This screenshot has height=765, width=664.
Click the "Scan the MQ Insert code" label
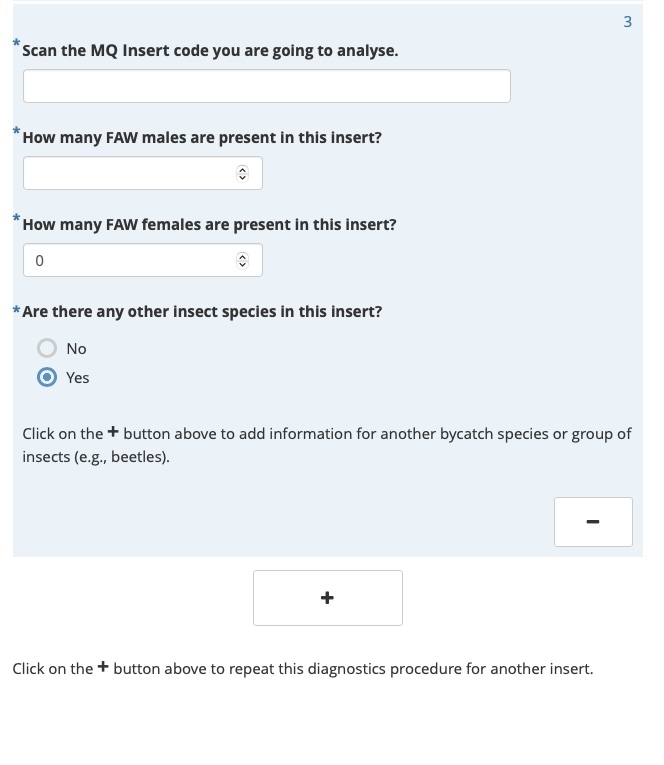[x=210, y=50]
